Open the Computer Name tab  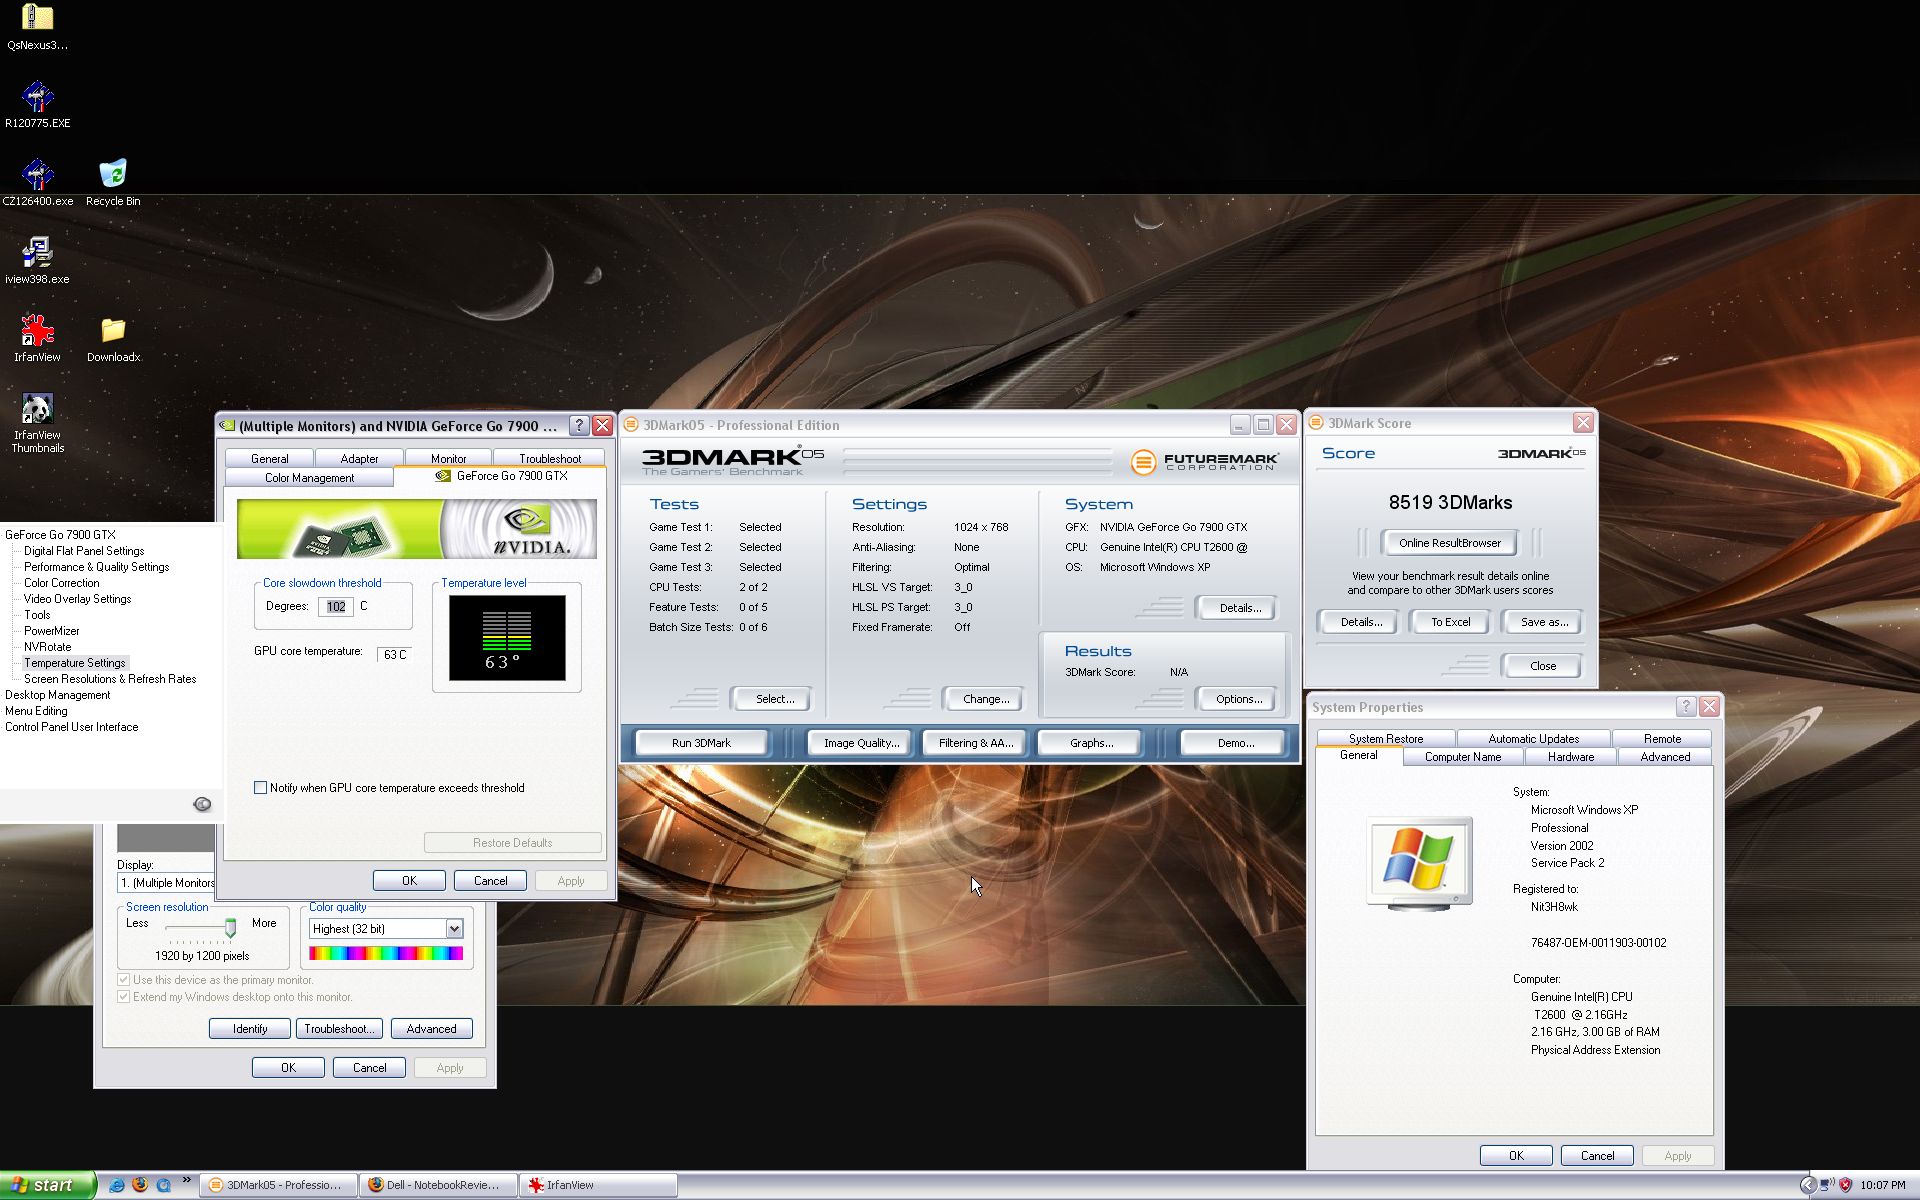pos(1463,757)
